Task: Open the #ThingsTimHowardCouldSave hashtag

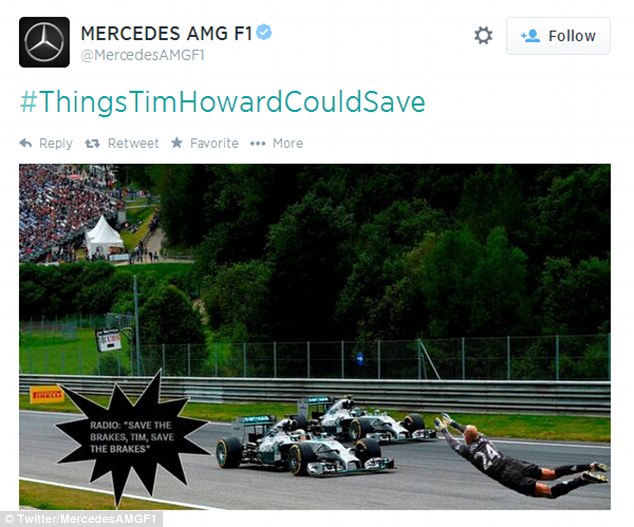Action: [x=223, y=102]
